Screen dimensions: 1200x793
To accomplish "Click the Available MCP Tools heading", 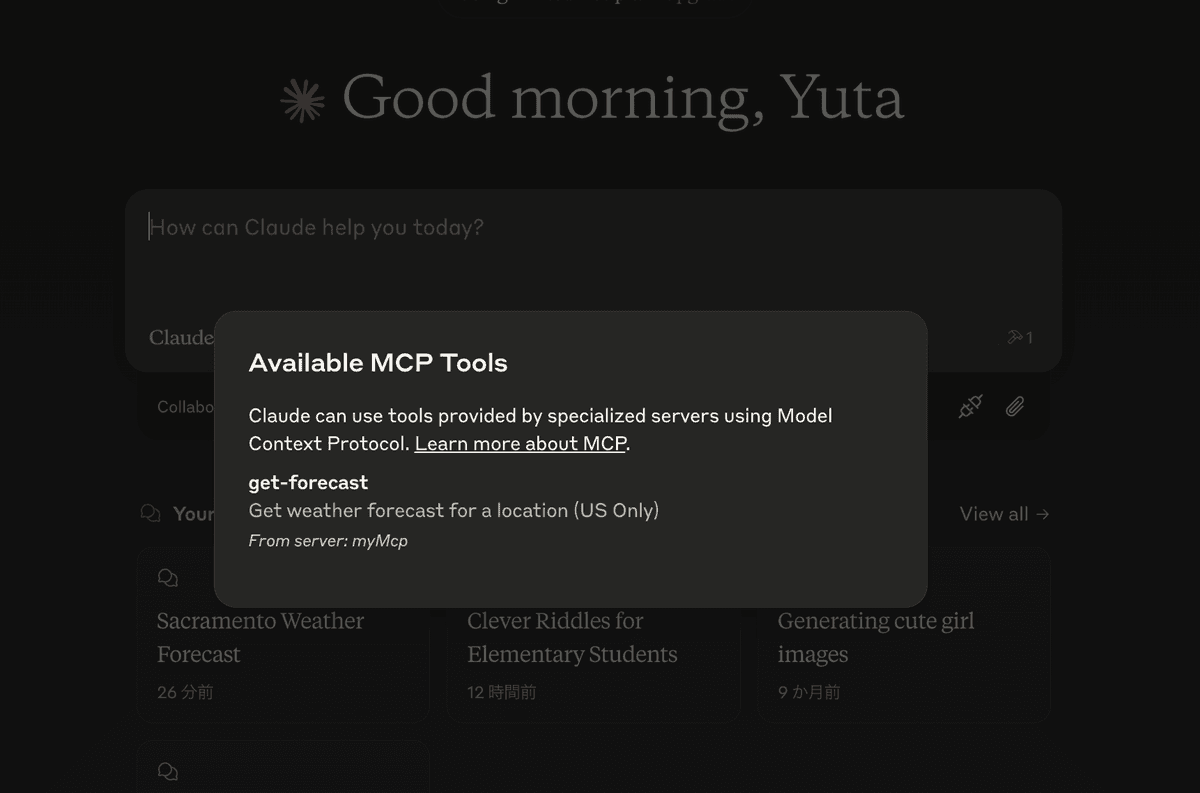I will [378, 363].
